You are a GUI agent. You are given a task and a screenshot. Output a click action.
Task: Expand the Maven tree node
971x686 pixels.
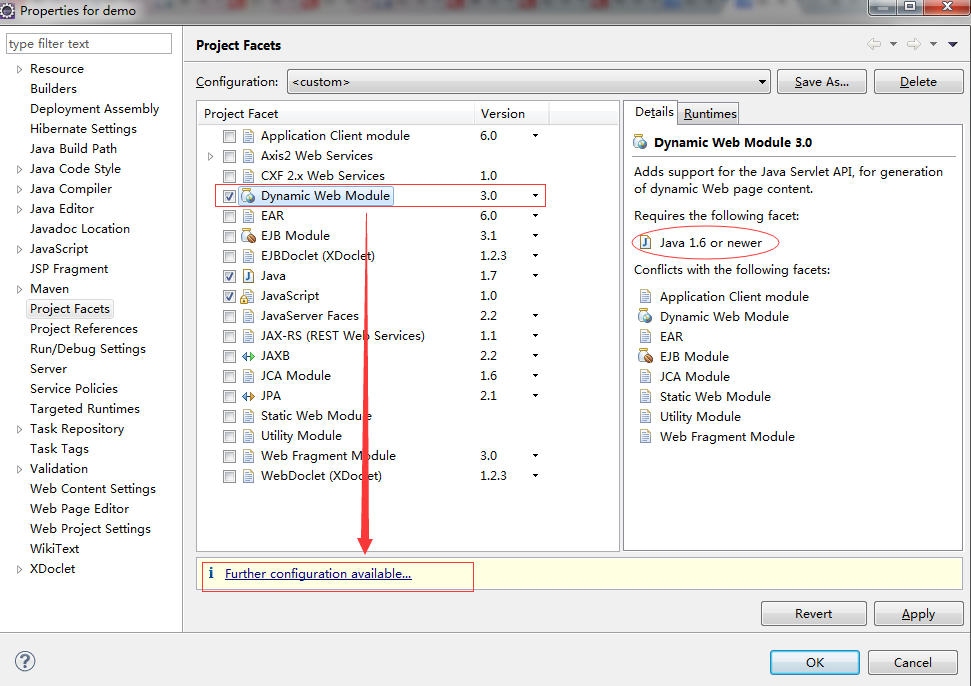pos(19,289)
